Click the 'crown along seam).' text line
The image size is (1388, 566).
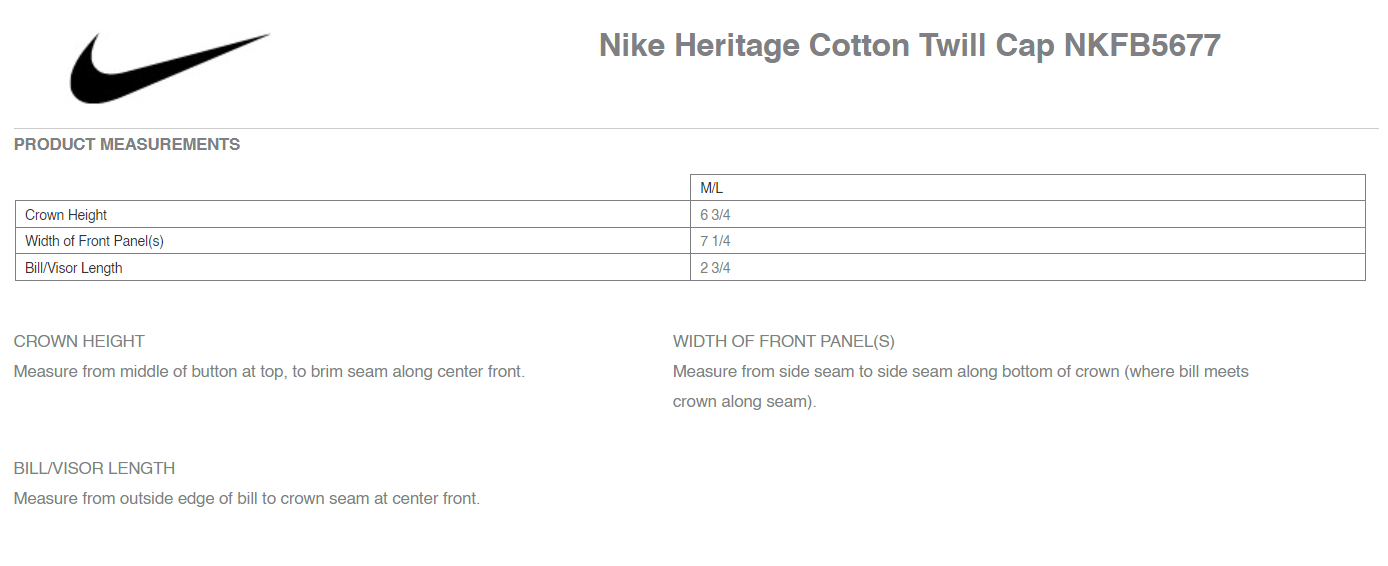pos(745,402)
